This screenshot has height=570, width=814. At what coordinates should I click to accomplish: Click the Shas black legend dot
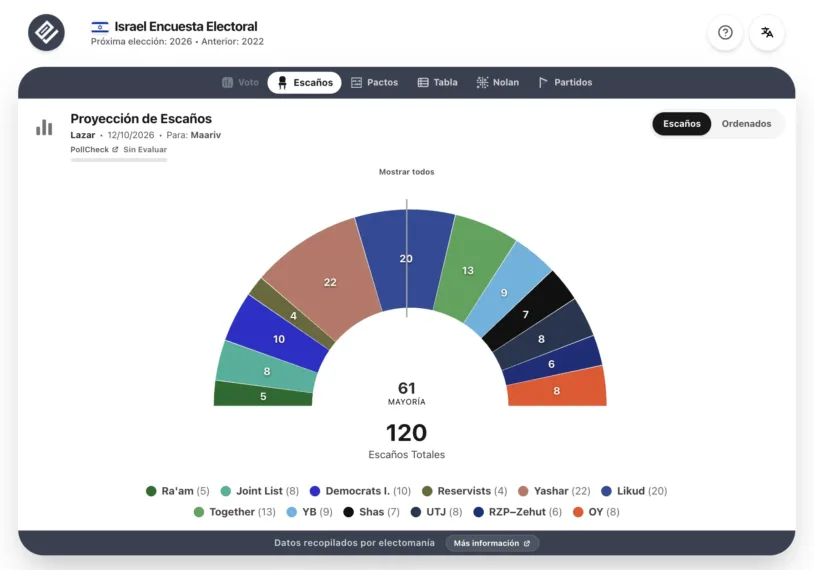click(x=348, y=512)
